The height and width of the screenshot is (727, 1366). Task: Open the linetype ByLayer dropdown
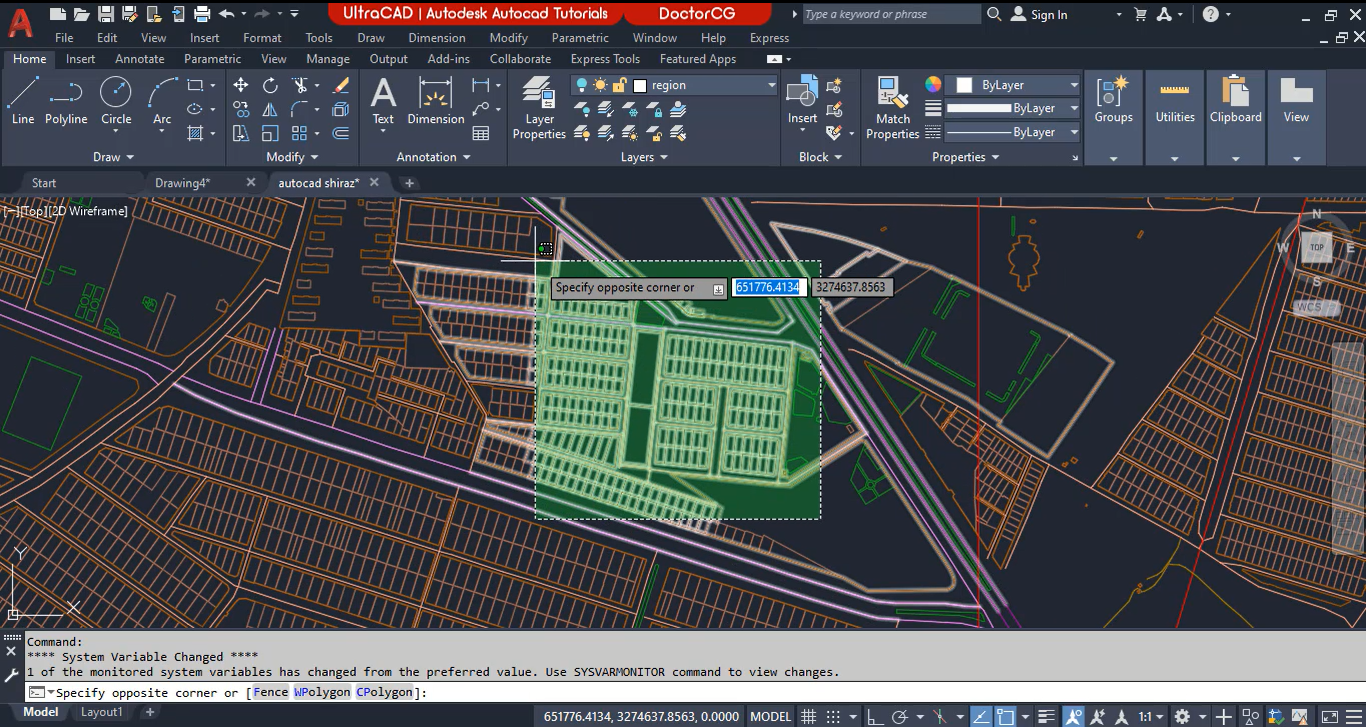pyautogui.click(x=1014, y=132)
